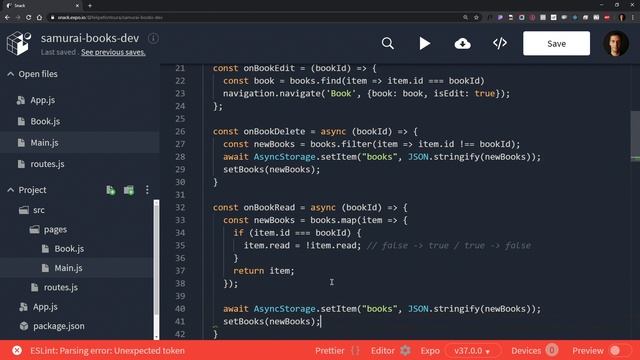Open See previous saves link
The image size is (640, 360).
click(x=113, y=52)
